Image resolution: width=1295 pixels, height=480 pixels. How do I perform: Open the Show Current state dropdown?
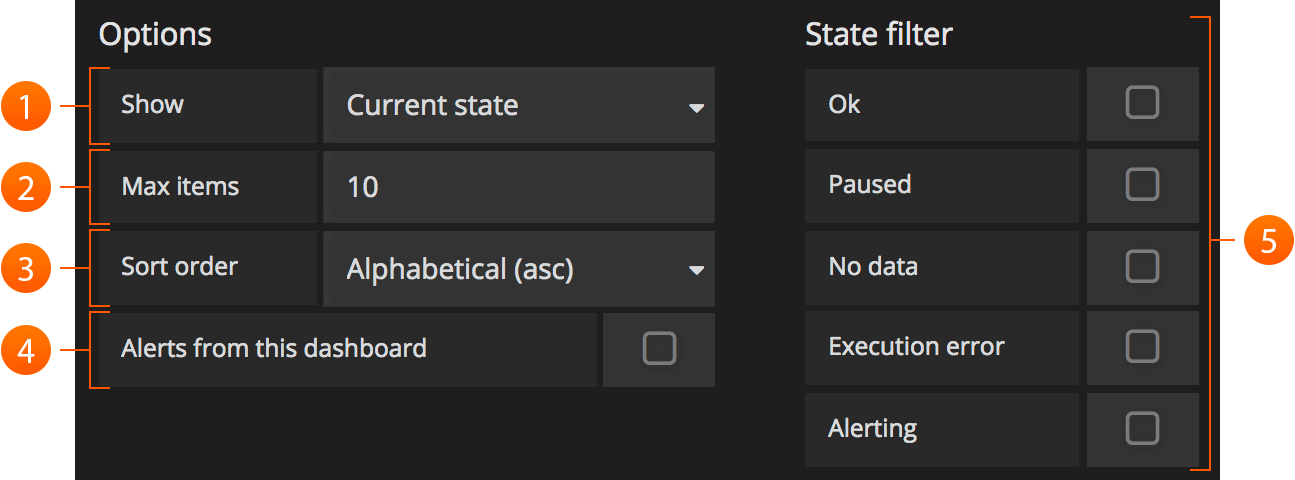(519, 105)
